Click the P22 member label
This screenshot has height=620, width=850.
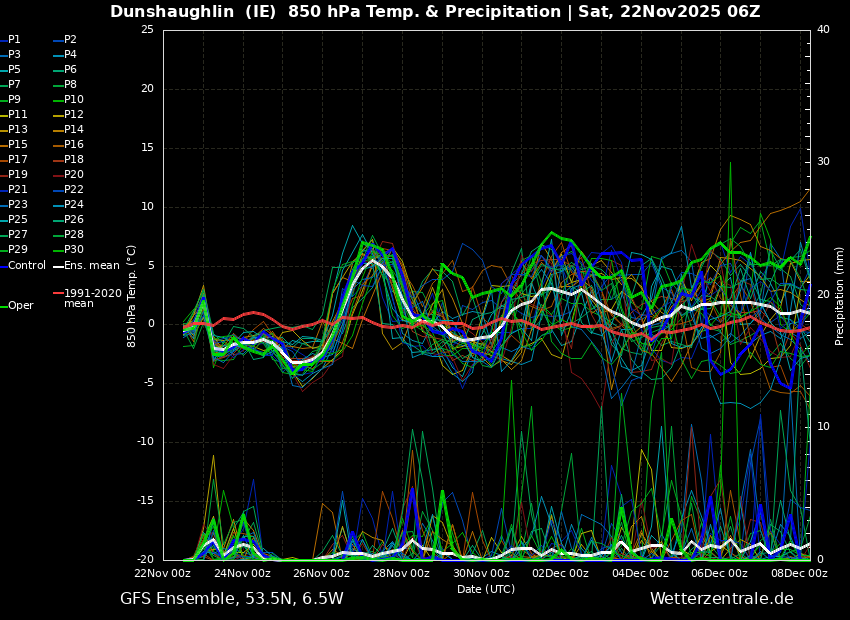(74, 190)
